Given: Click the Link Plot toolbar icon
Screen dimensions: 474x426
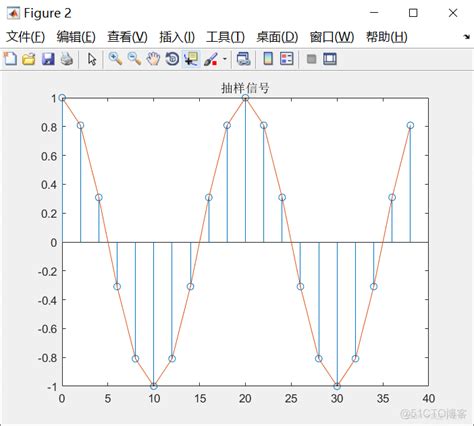Looking at the screenshot, I should click(x=243, y=59).
